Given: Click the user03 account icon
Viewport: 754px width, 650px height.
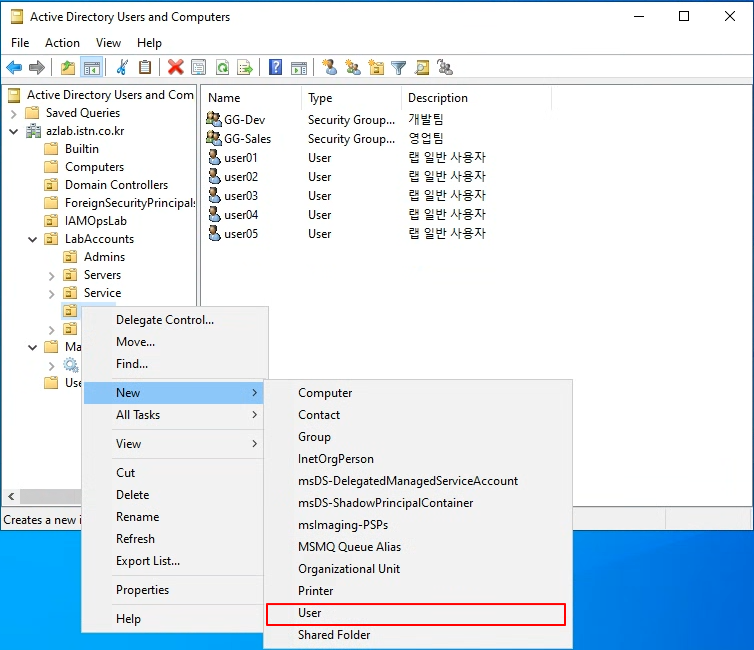Looking at the screenshot, I should [x=214, y=195].
